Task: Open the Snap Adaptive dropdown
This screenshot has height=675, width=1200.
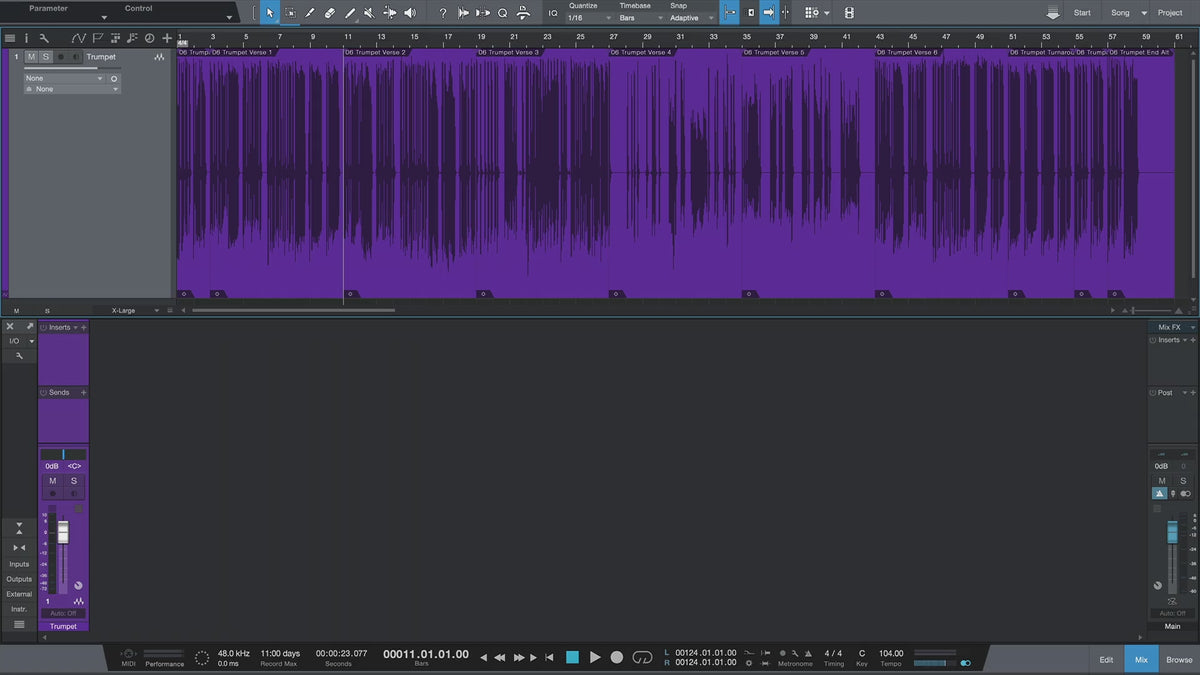Action: pyautogui.click(x=691, y=18)
